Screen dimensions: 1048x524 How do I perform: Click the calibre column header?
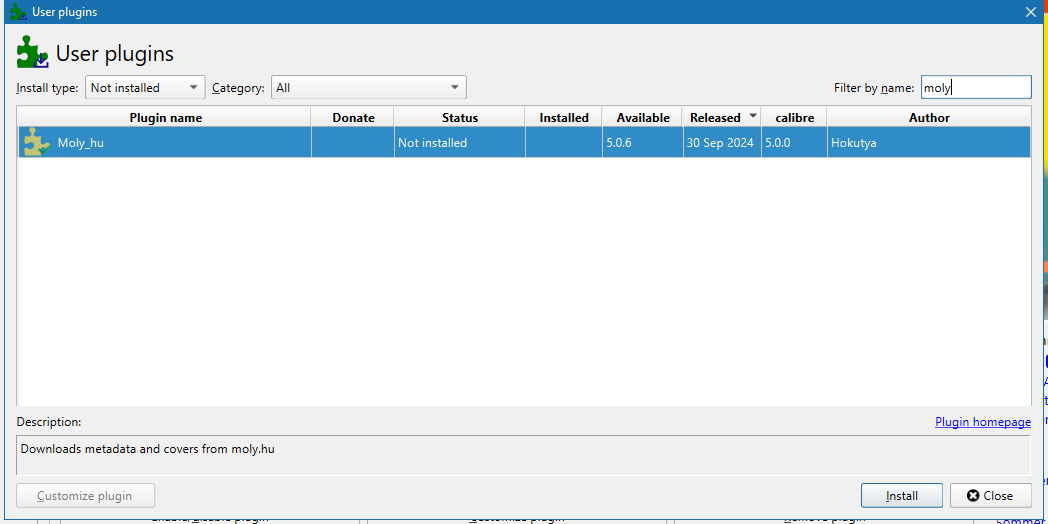click(x=794, y=118)
